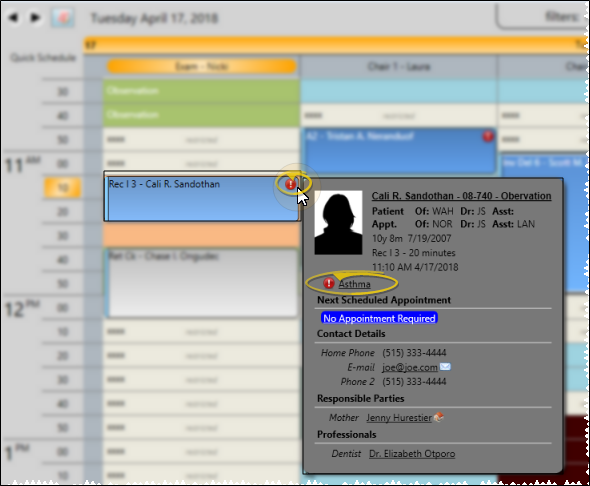The width and height of the screenshot is (590, 486).
Task: Select the Chair 1 column header
Action: [x=399, y=67]
